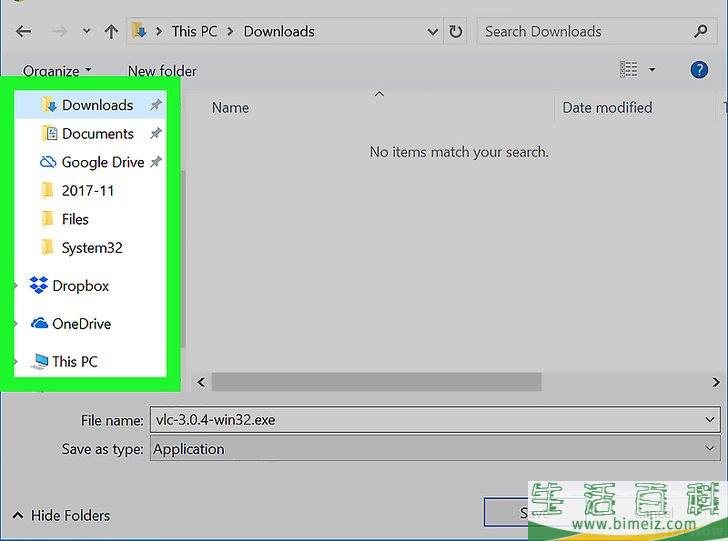Select the System32 folder in sidebar
Screen dimensions: 728x541
pos(92,248)
